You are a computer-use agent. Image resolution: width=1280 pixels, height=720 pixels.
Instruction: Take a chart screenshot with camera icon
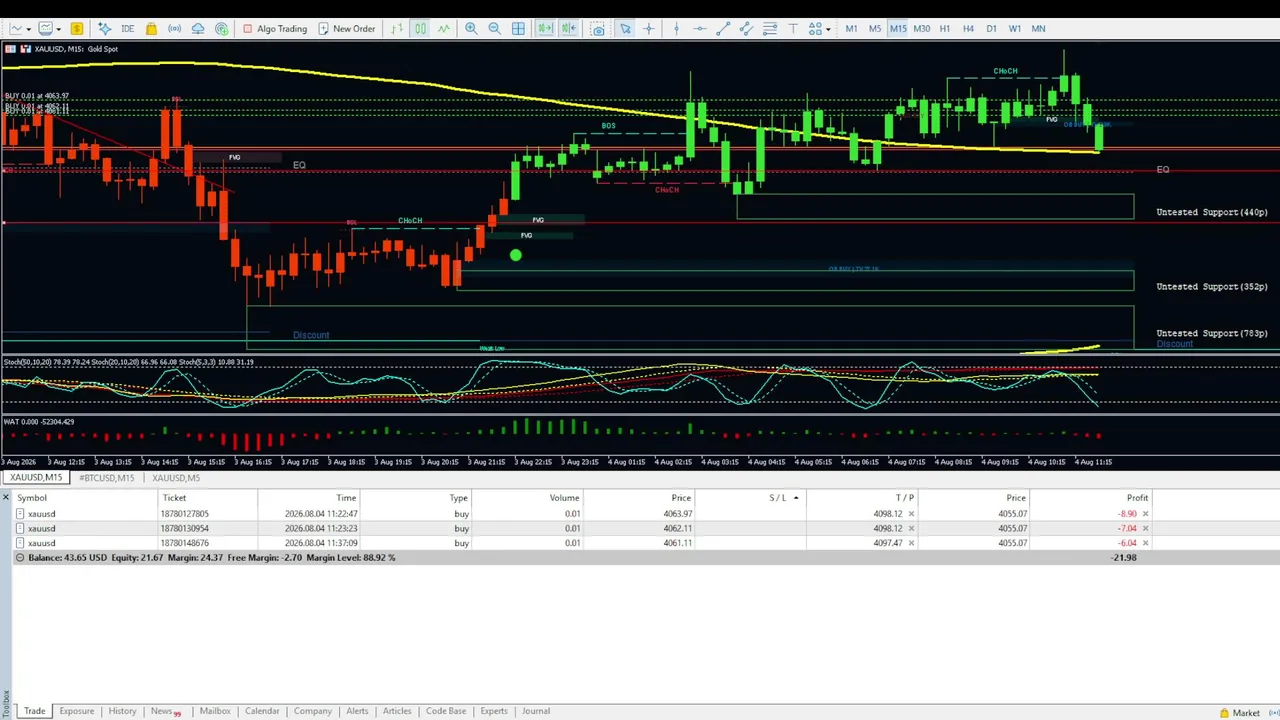[598, 28]
